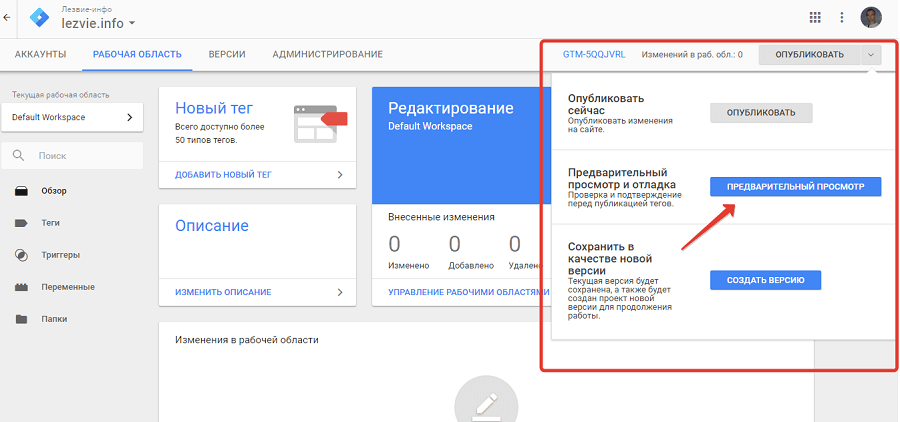Image resolution: width=900 pixels, height=422 pixels.
Task: Open Обзор in the sidebar
Action: click(54, 190)
